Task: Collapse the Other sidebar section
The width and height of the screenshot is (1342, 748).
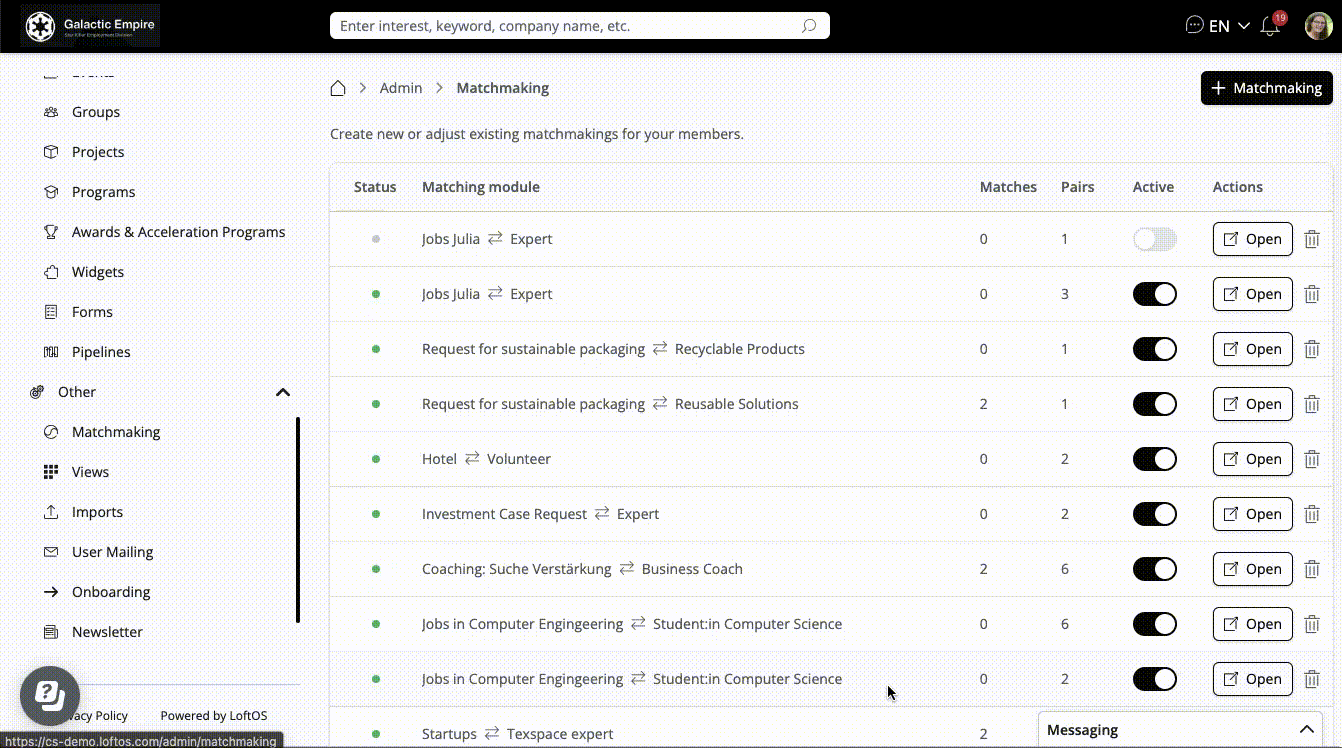Action: click(x=282, y=392)
